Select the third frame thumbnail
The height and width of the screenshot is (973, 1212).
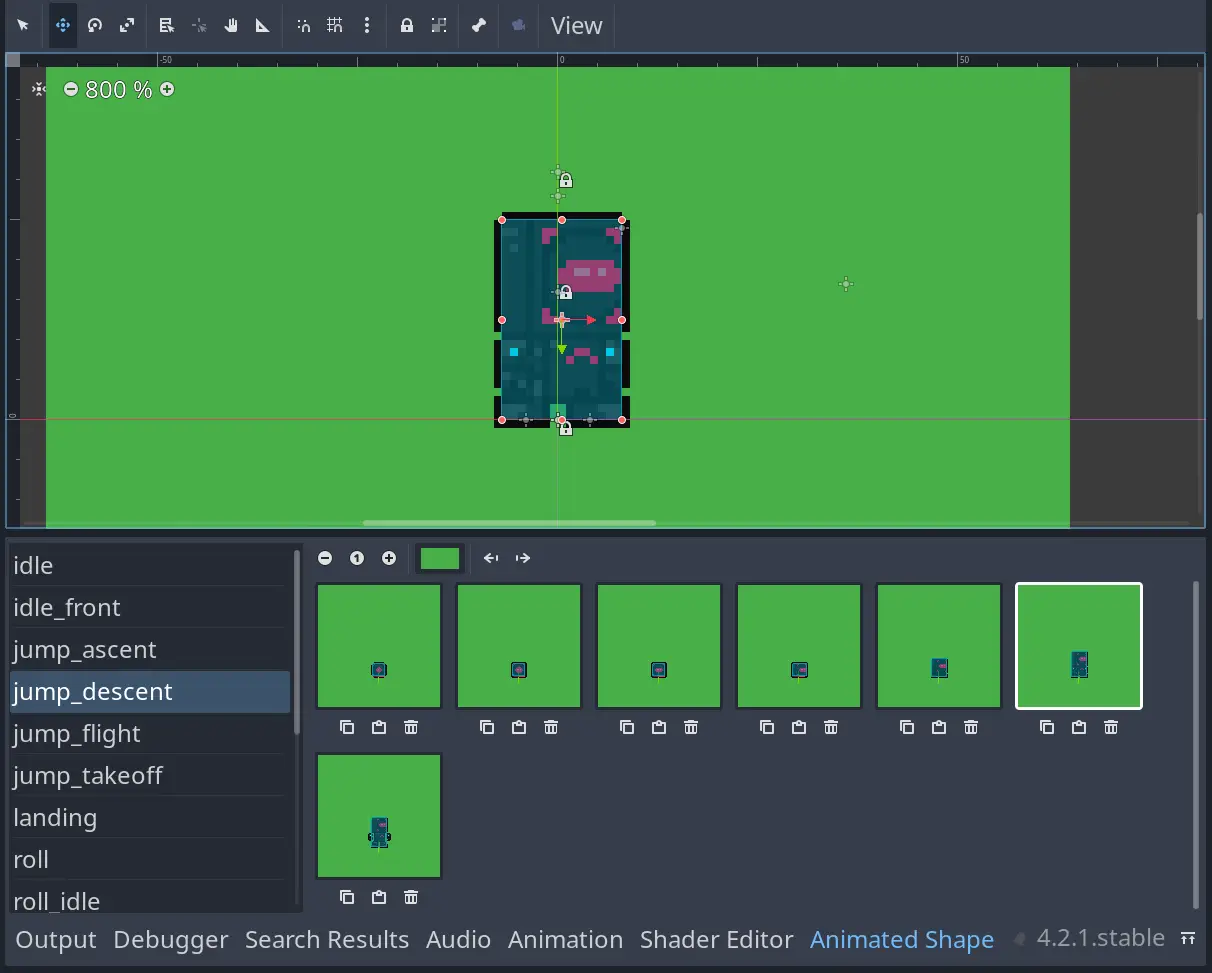coord(659,646)
